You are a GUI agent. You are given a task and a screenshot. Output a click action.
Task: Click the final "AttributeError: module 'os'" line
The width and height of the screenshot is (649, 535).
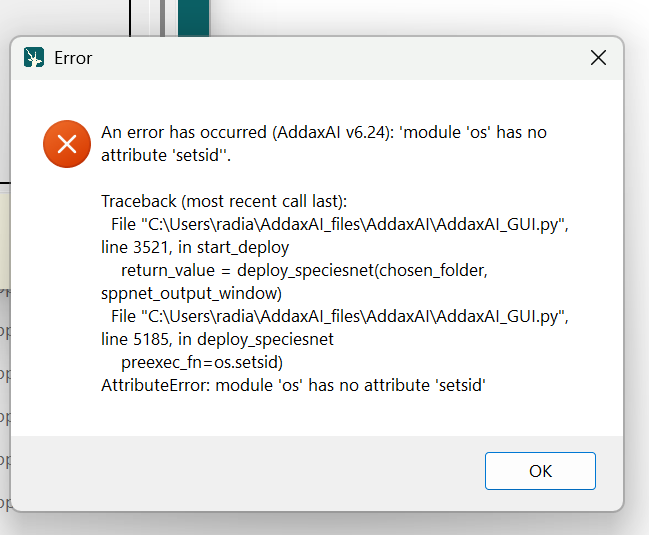click(x=293, y=385)
